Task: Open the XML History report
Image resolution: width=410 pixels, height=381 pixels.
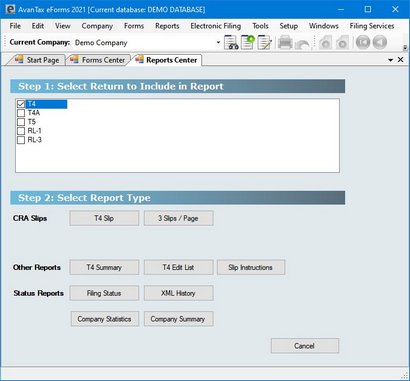Action: [x=178, y=293]
